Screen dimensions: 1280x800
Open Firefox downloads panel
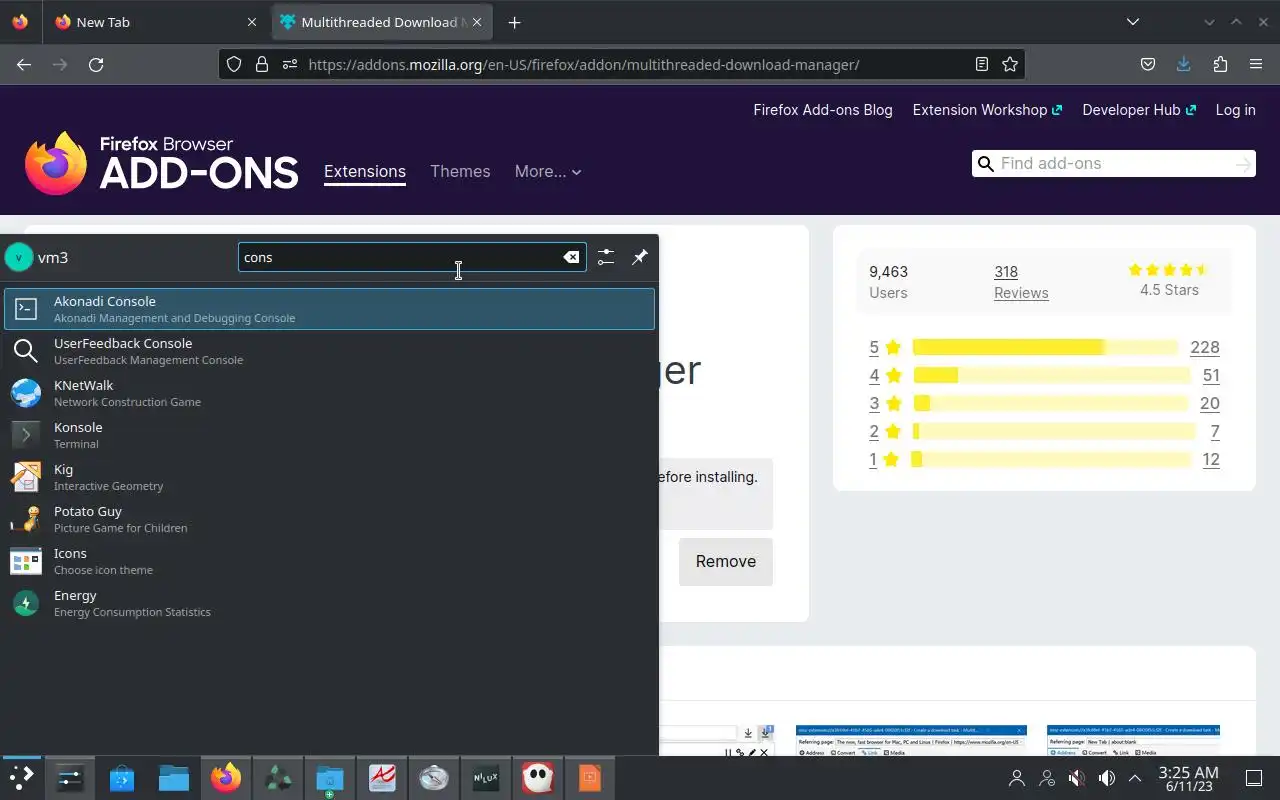pos(1184,64)
